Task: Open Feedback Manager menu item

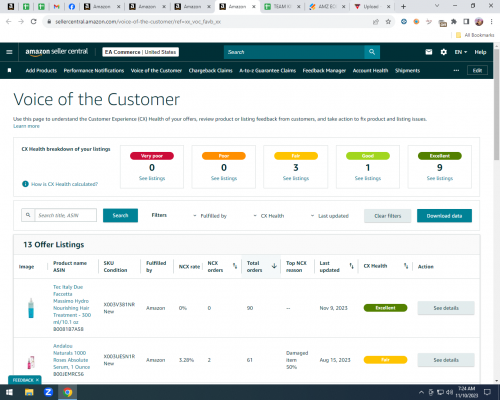Action: [x=324, y=70]
